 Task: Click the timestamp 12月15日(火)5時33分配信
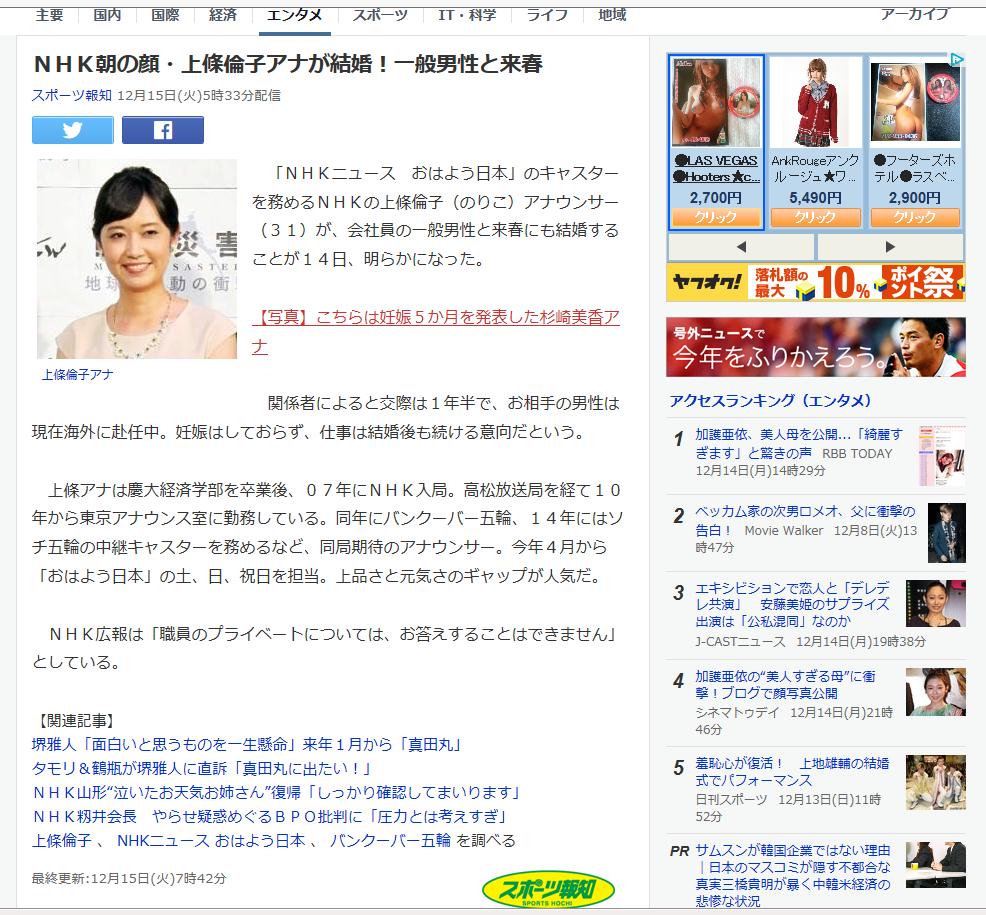point(199,96)
